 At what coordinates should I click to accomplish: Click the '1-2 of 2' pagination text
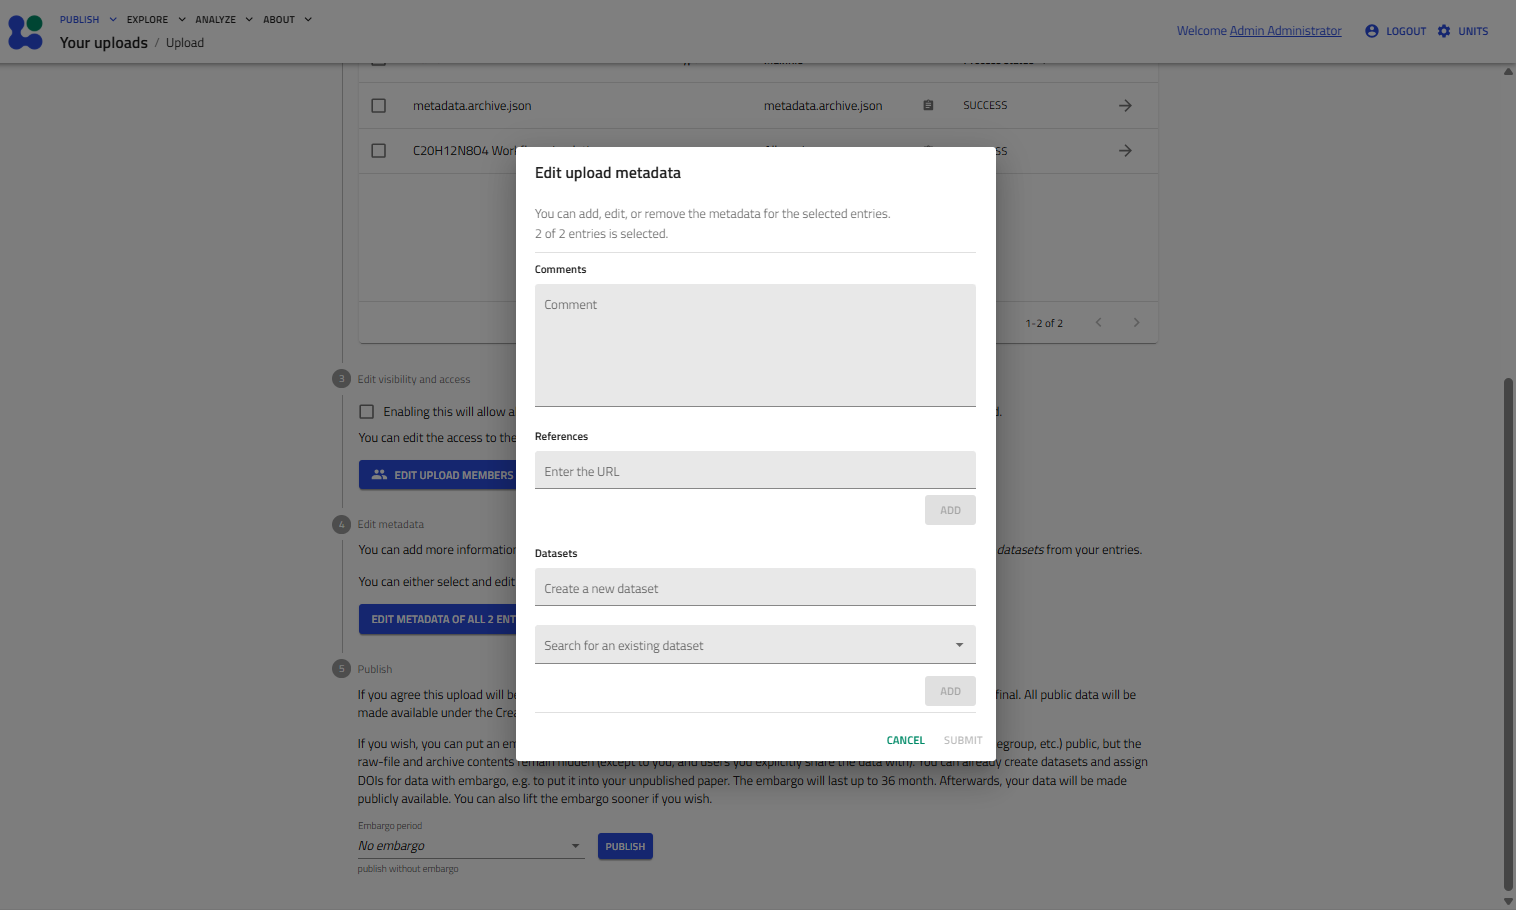(1044, 323)
